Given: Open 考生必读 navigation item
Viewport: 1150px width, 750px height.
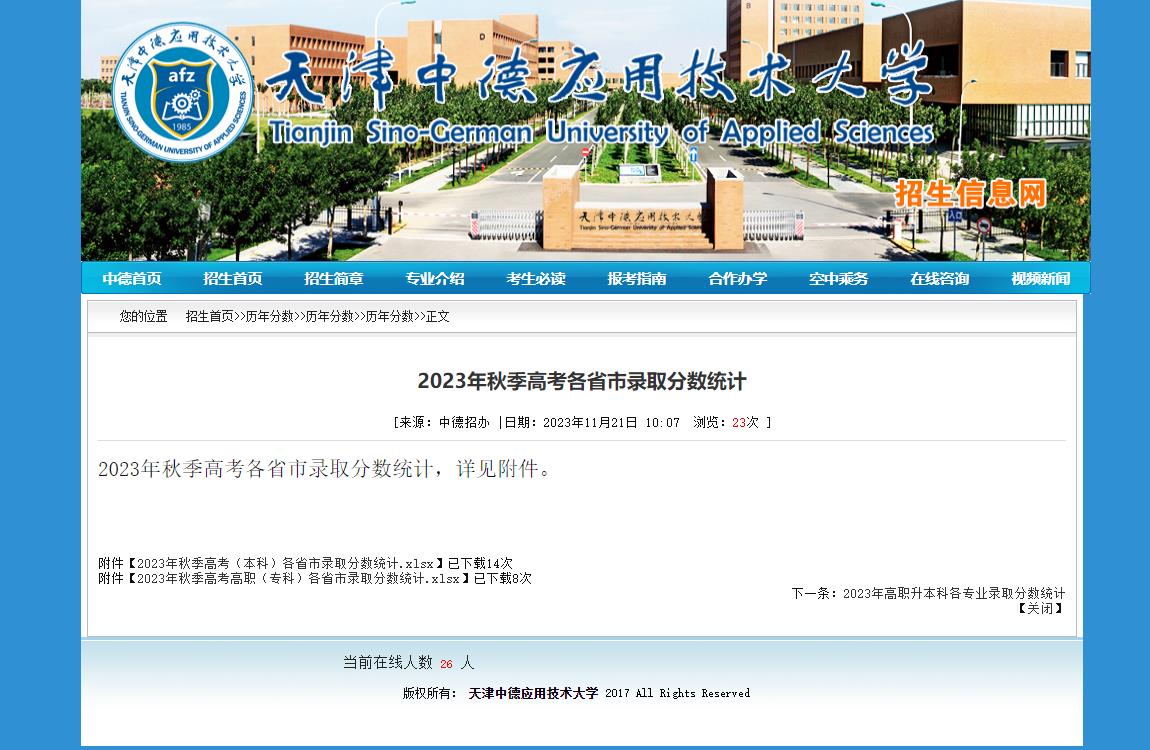Looking at the screenshot, I should pyautogui.click(x=536, y=279).
